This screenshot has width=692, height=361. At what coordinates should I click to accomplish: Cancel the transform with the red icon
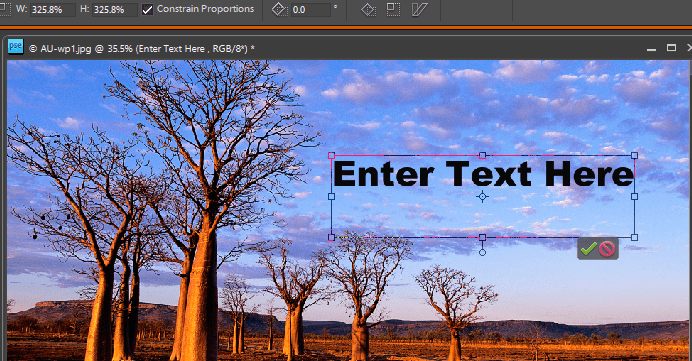607,249
